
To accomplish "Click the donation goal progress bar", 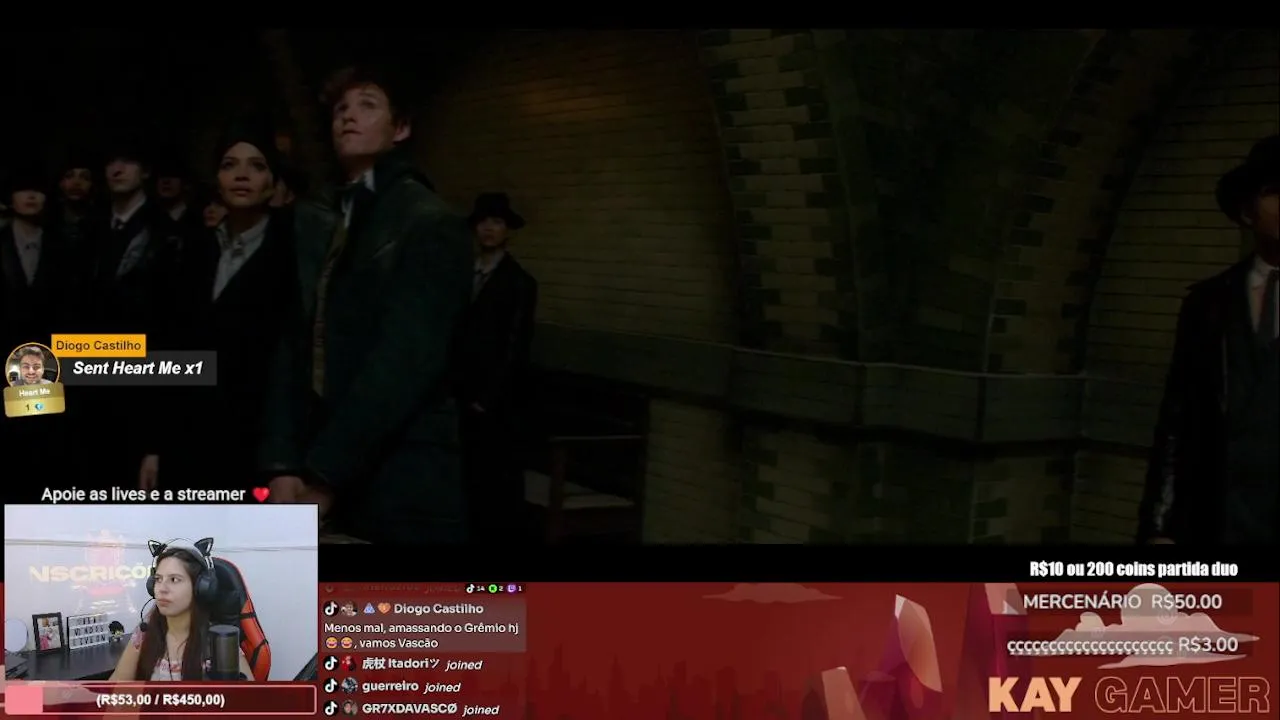I will click(x=160, y=700).
